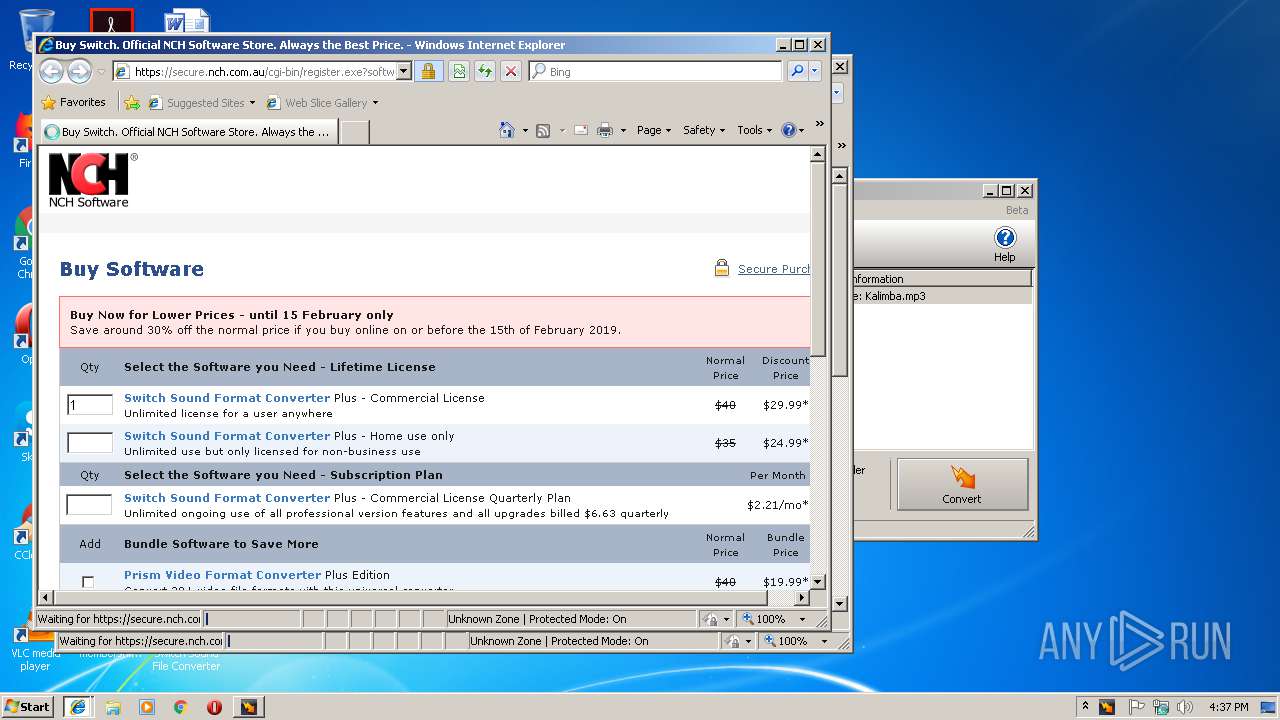Open Windows Explorer from taskbar
The image size is (1280, 720).
pyautogui.click(x=113, y=707)
